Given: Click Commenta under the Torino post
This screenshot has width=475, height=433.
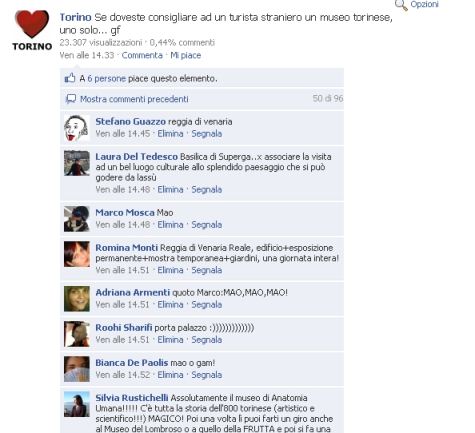Looking at the screenshot, I should point(142,55).
